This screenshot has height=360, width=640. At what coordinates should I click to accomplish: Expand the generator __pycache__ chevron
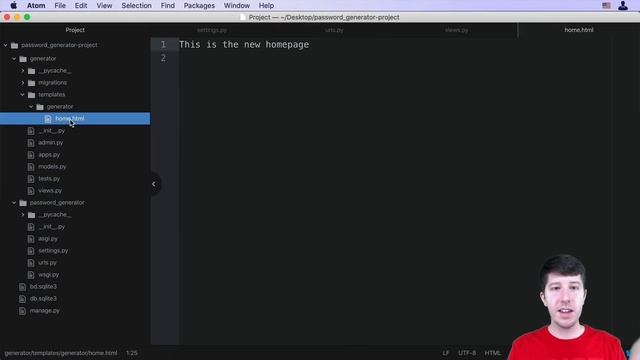tap(23, 71)
